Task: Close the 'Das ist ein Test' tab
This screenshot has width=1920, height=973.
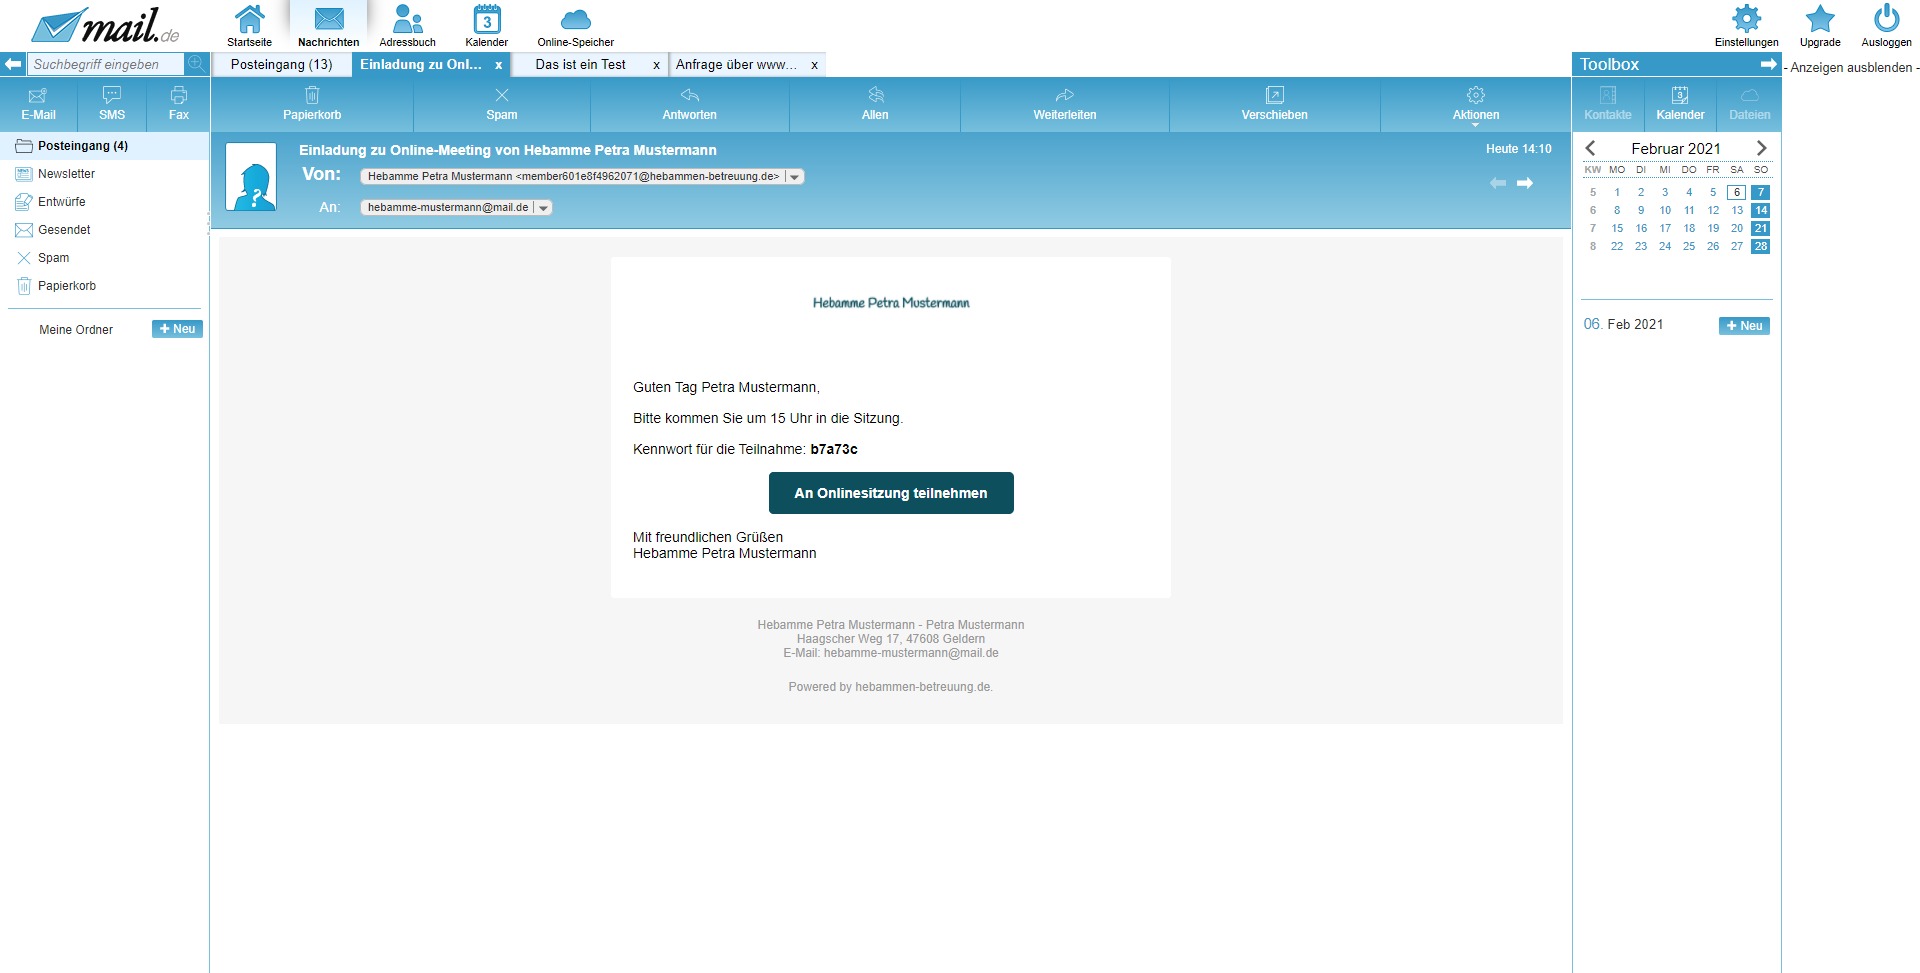Action: (656, 65)
